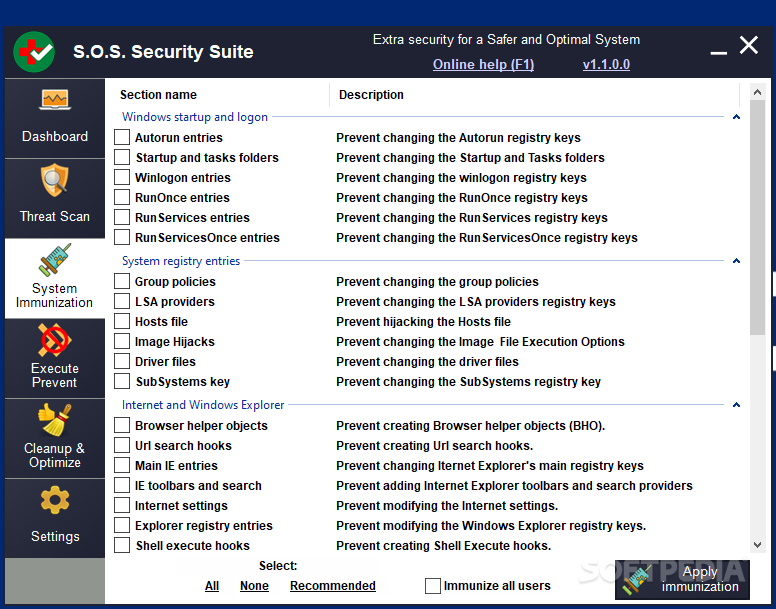This screenshot has height=609, width=776.
Task: Toggle Immunize all users checkbox
Action: pos(433,586)
